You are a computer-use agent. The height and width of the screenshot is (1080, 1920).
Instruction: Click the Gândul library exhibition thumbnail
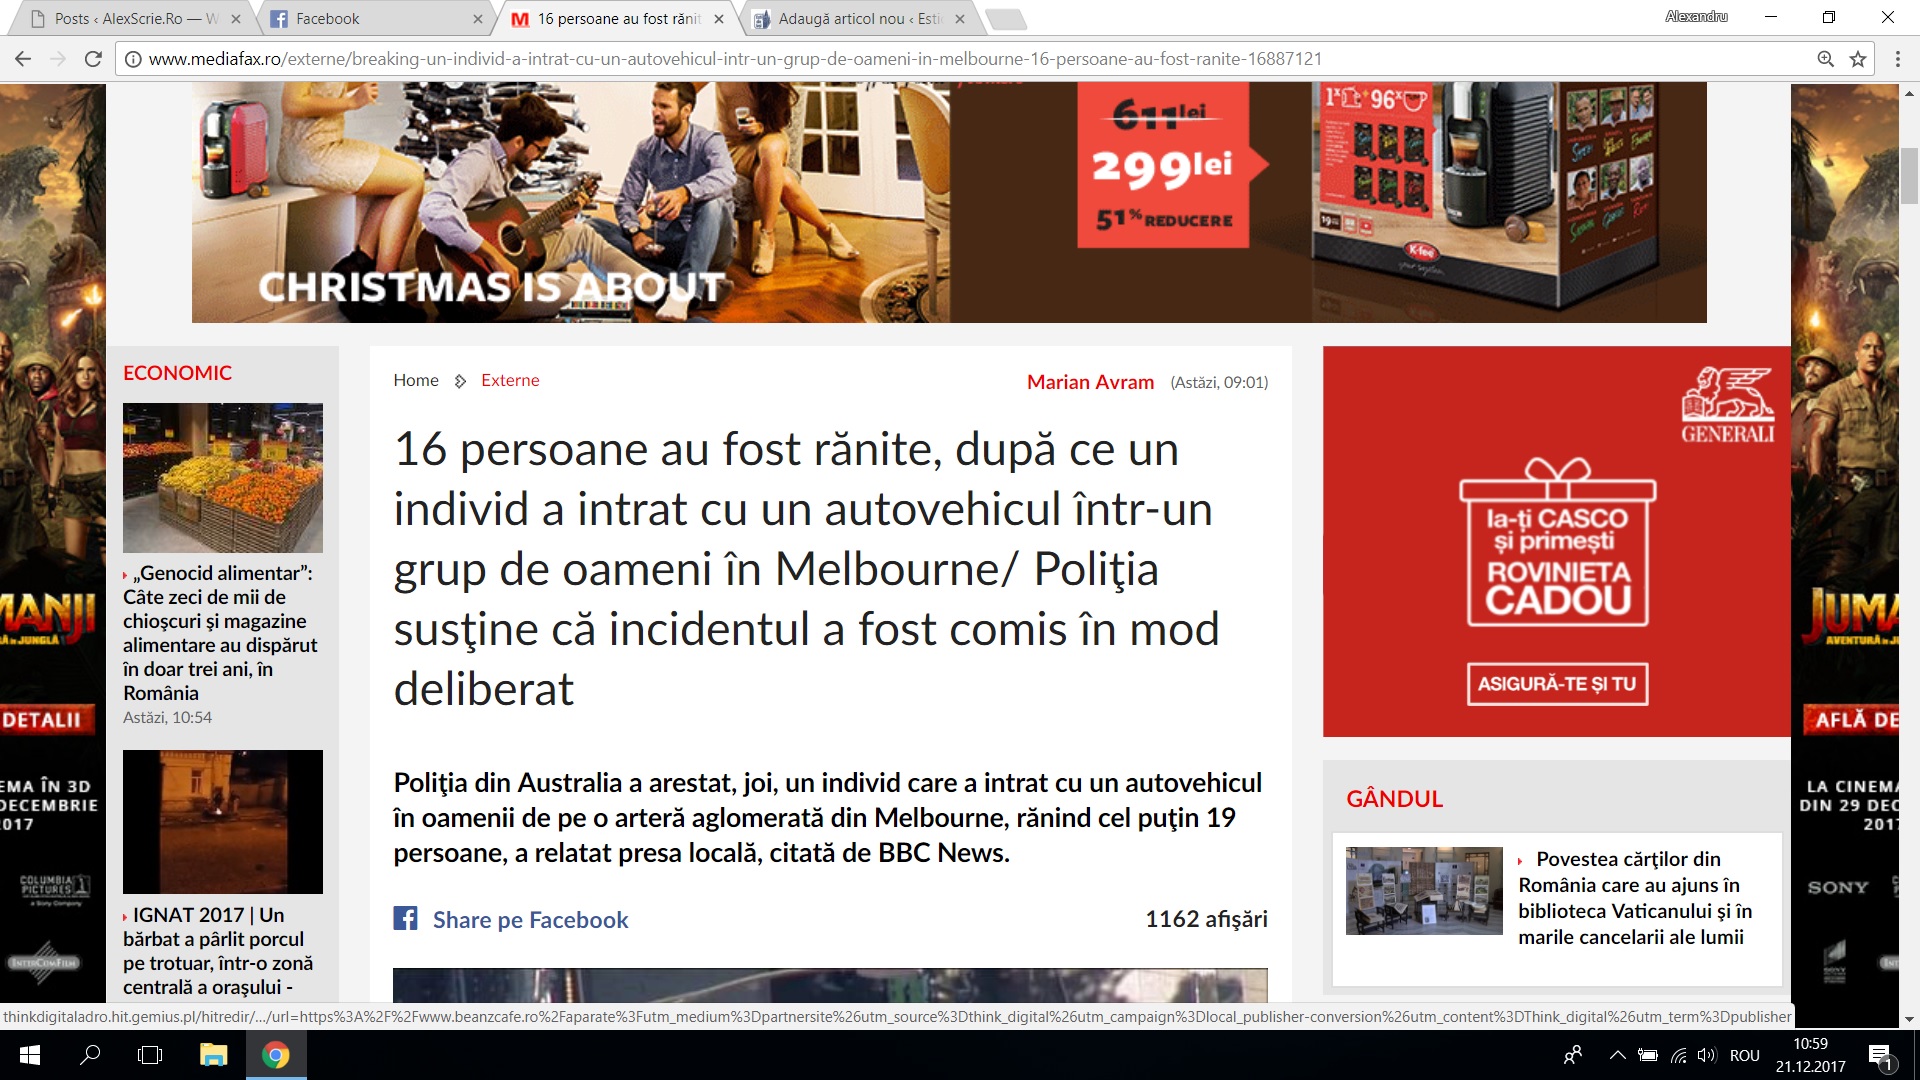pyautogui.click(x=1424, y=891)
